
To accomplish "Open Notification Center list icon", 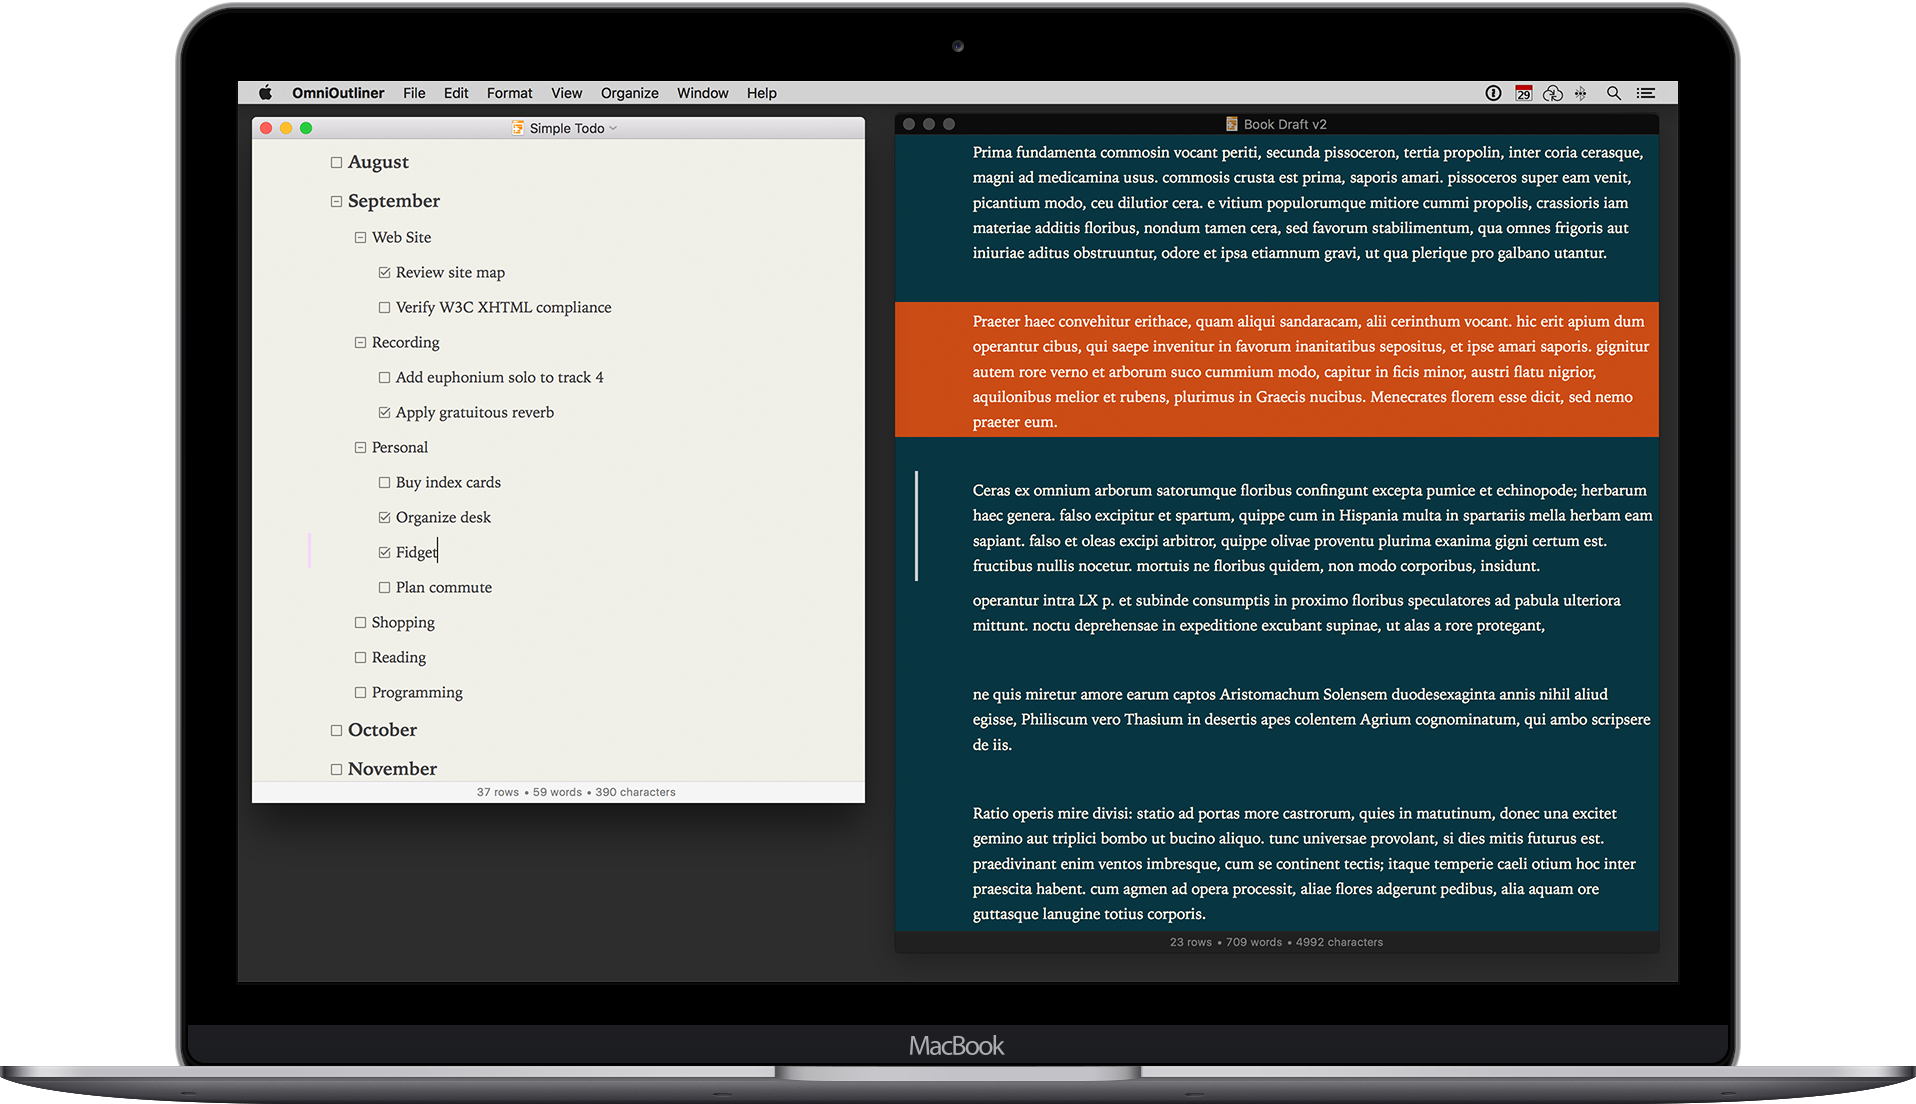I will 1646,93.
